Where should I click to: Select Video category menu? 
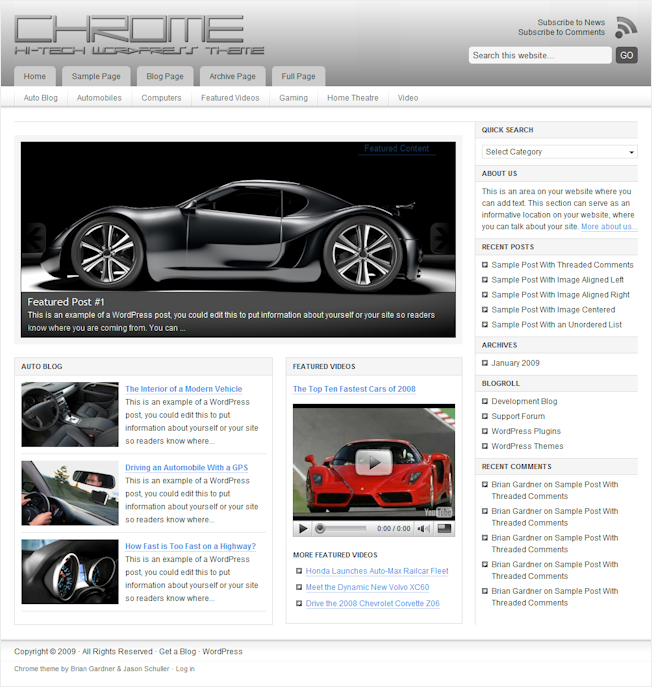click(x=408, y=98)
